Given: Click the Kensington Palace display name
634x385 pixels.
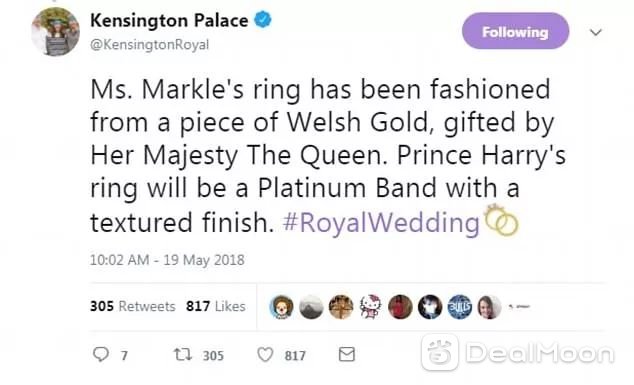Looking at the screenshot, I should coord(169,20).
